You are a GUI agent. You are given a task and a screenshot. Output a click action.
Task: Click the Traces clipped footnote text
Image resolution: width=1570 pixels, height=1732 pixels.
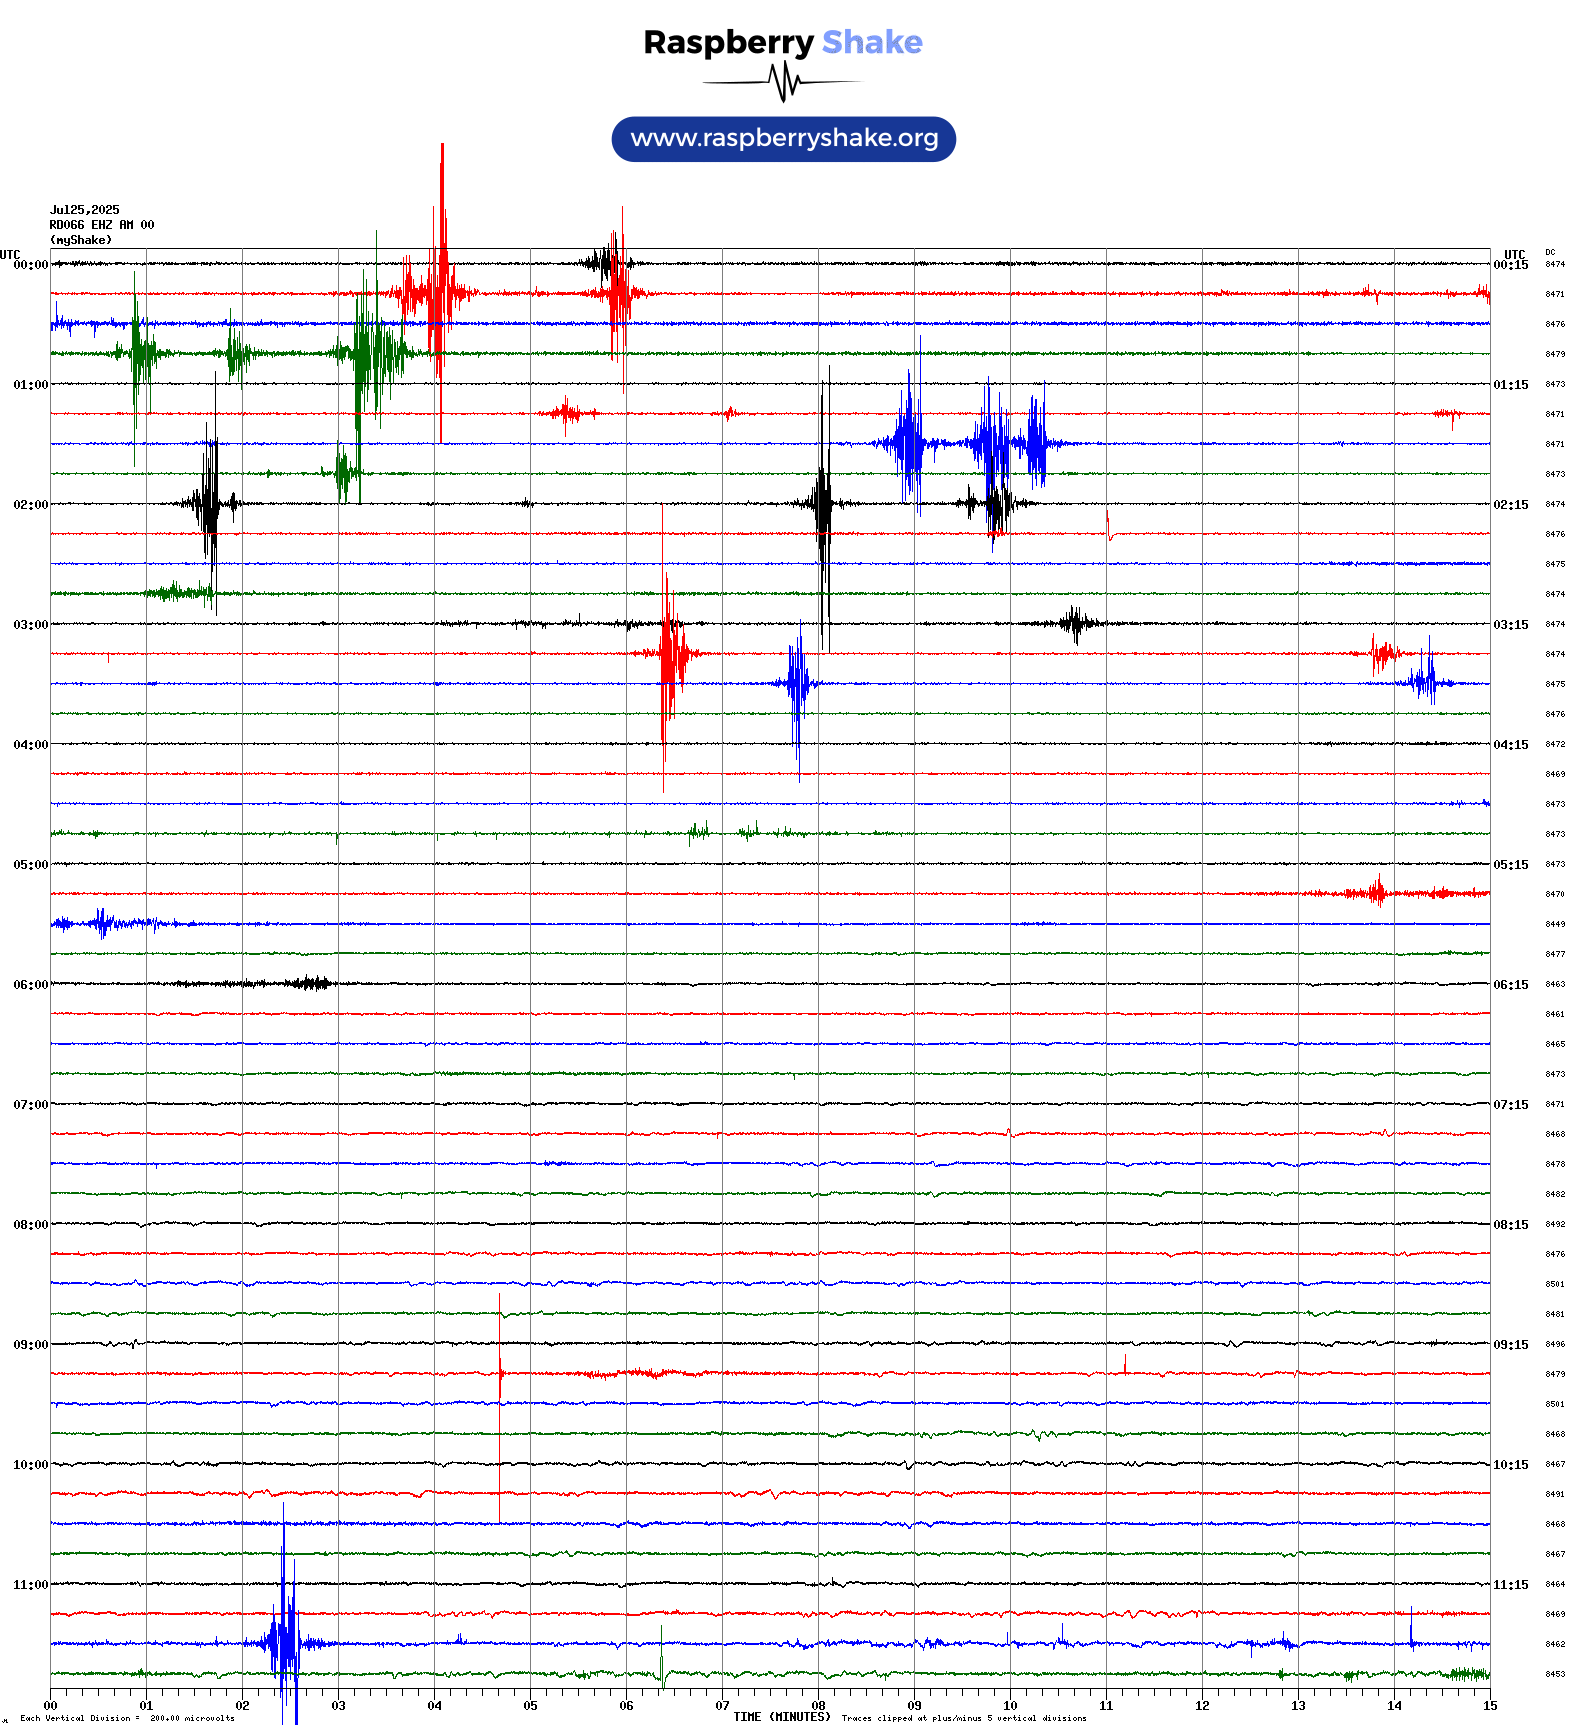tap(963, 1719)
